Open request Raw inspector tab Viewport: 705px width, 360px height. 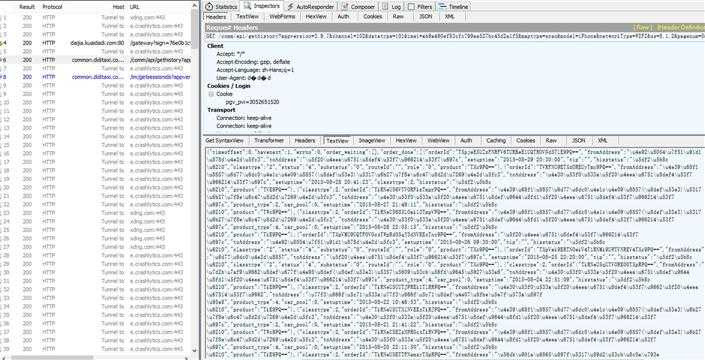tap(398, 17)
